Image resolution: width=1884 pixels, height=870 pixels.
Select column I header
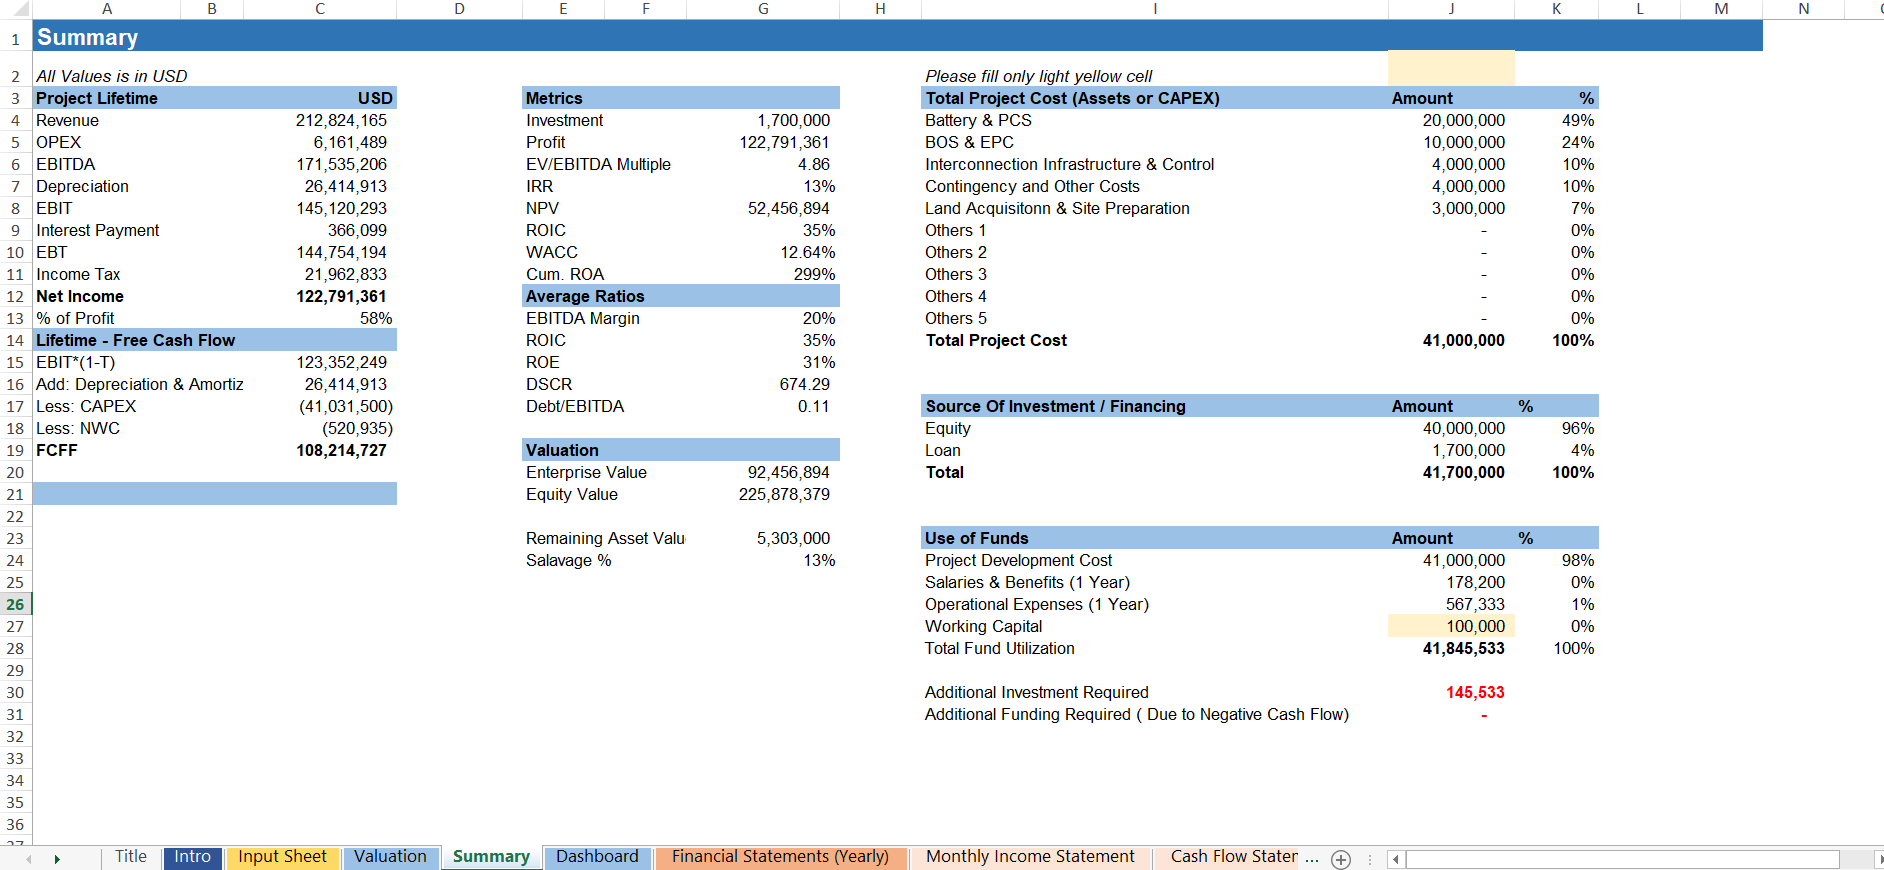(1155, 9)
